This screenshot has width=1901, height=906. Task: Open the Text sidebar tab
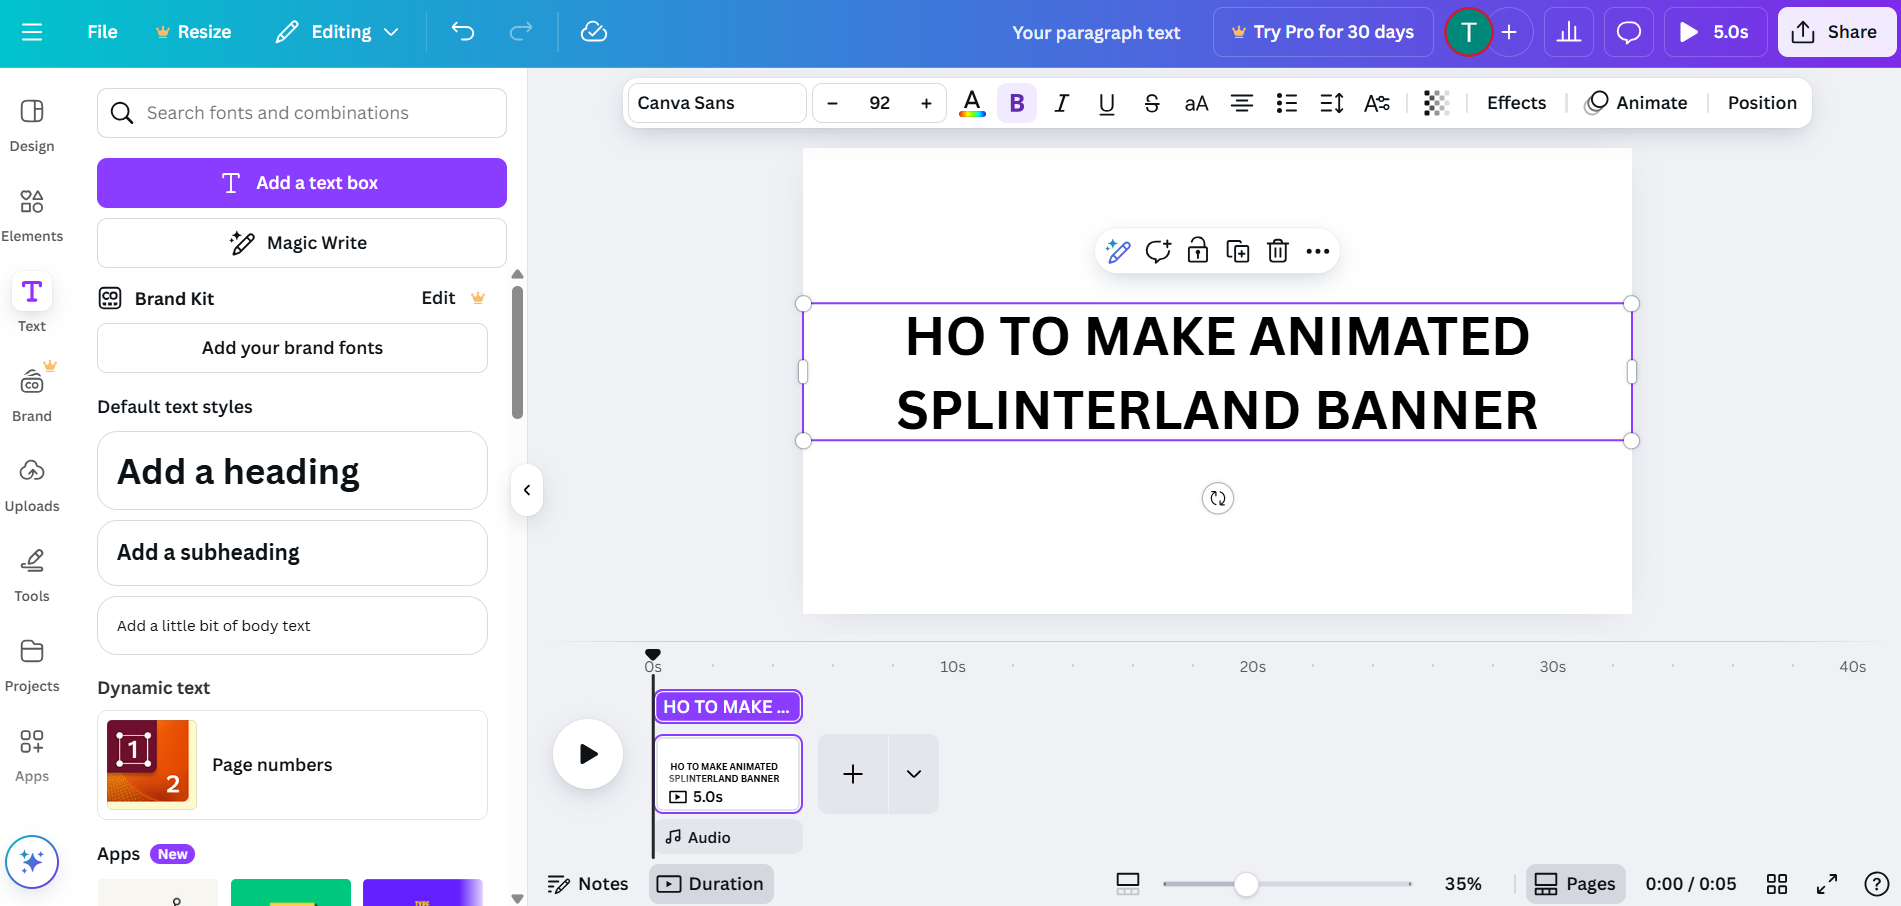(x=32, y=305)
